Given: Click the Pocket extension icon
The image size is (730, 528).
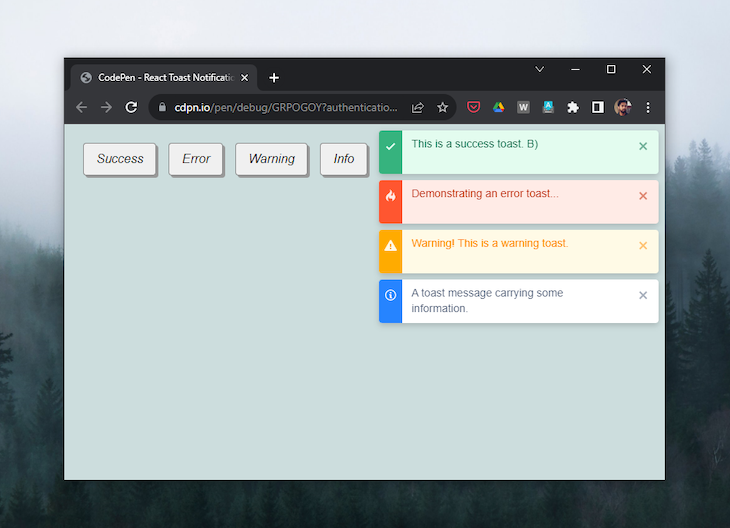Looking at the screenshot, I should point(474,107).
